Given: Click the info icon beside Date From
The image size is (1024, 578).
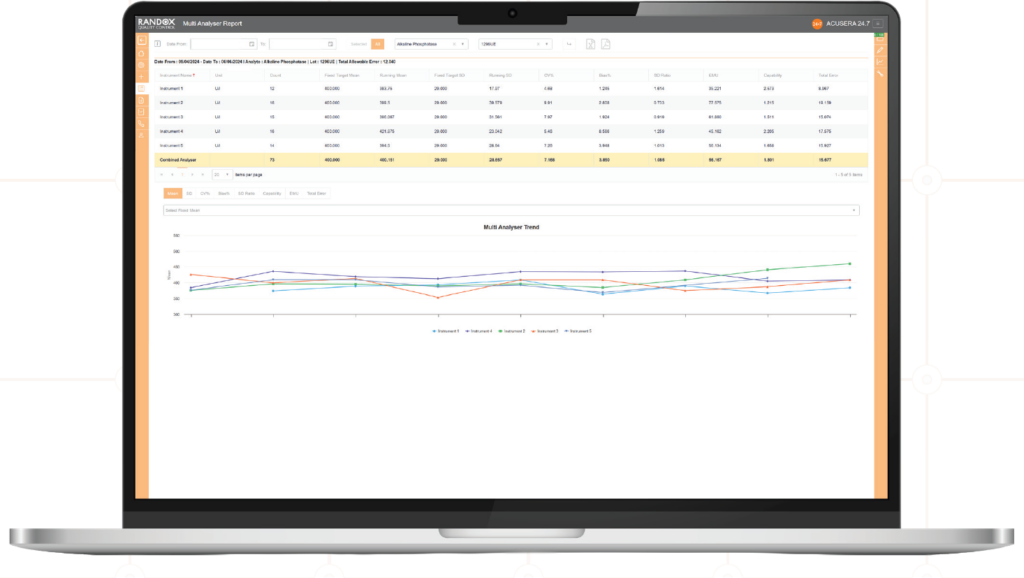Looking at the screenshot, I should pyautogui.click(x=157, y=44).
